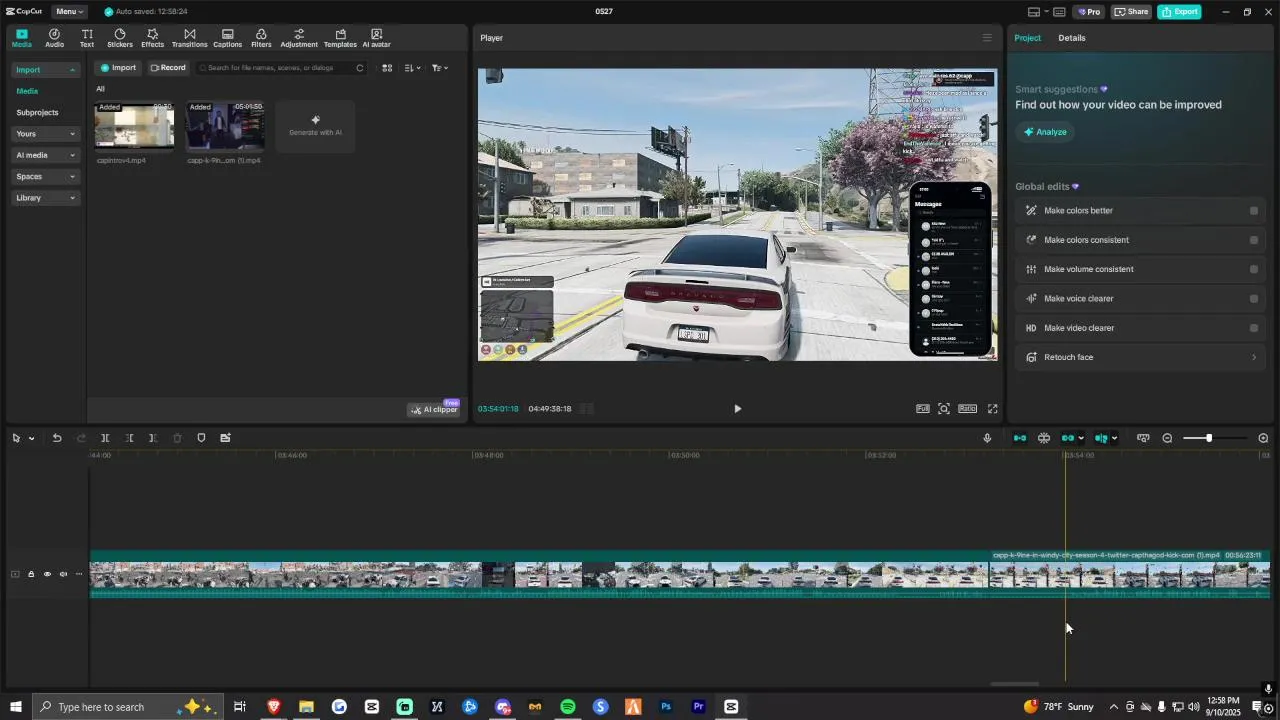
Task: Click the Full quality icon in player
Action: click(923, 409)
